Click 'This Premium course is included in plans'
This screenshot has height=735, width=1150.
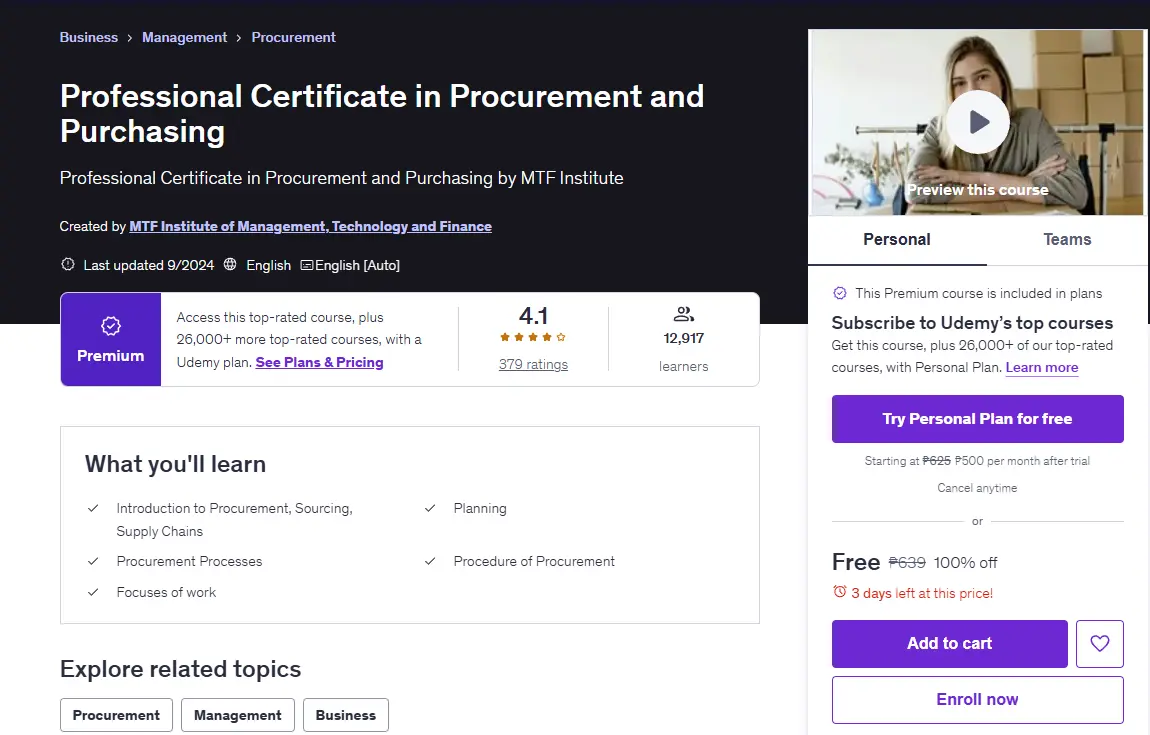tap(978, 293)
